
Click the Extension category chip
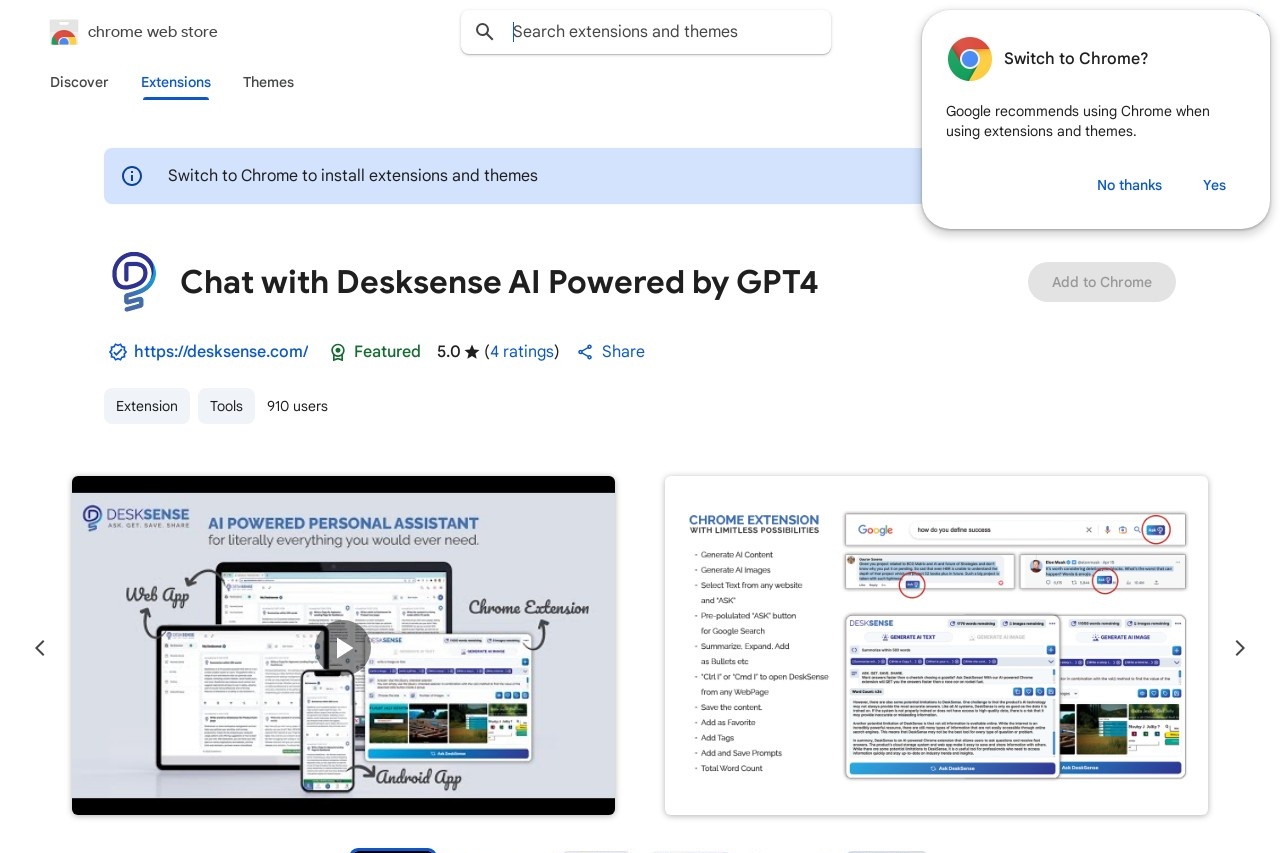147,406
